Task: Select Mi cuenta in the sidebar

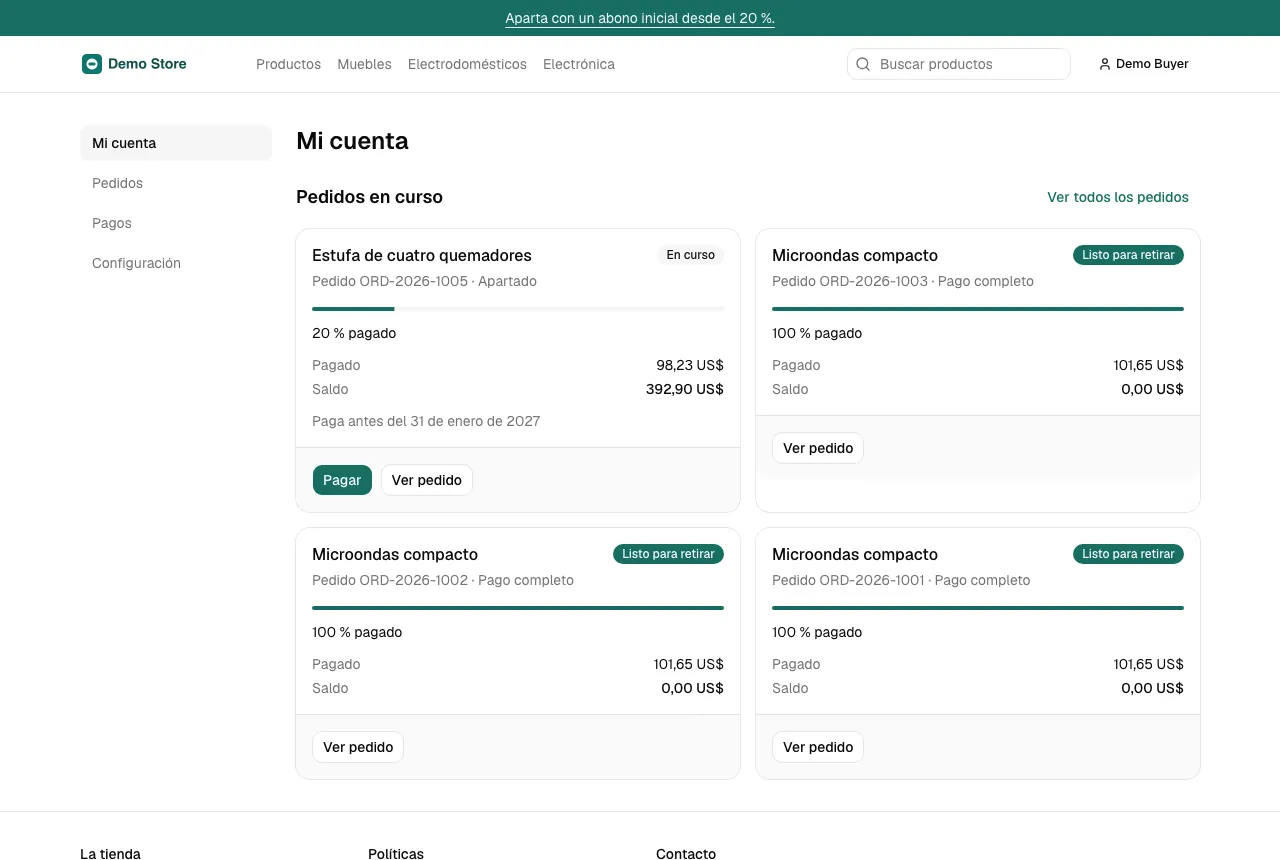Action: point(176,143)
